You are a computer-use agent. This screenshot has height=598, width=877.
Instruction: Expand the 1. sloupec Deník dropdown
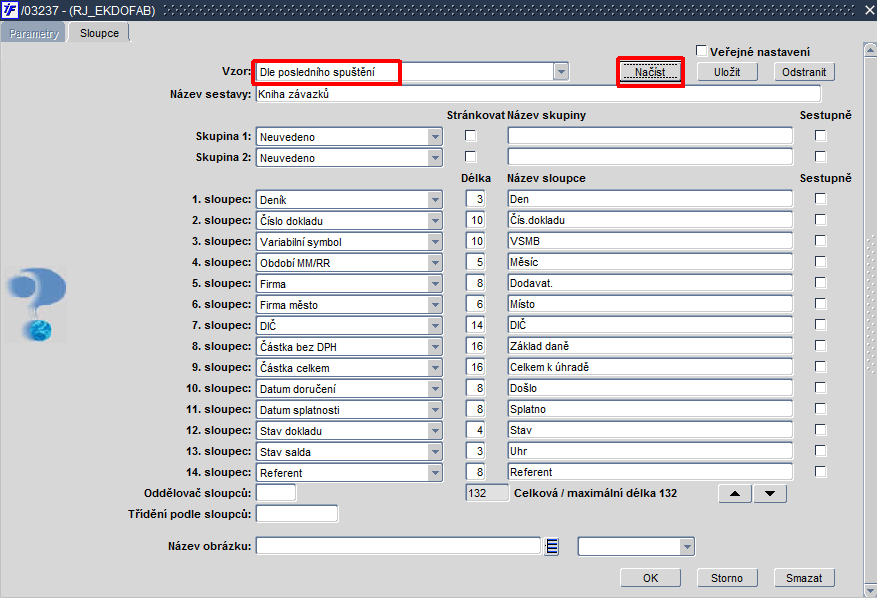coord(435,200)
